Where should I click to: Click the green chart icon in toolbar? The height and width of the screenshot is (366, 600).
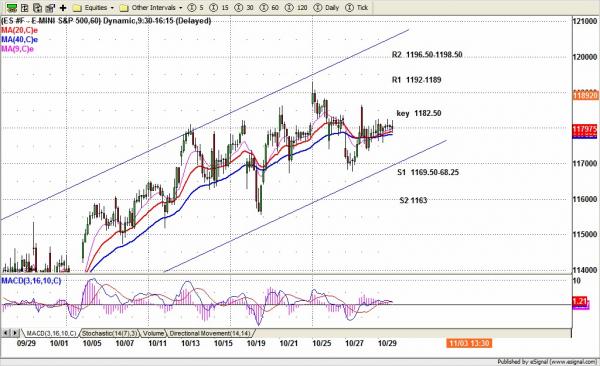click(x=12, y=7)
